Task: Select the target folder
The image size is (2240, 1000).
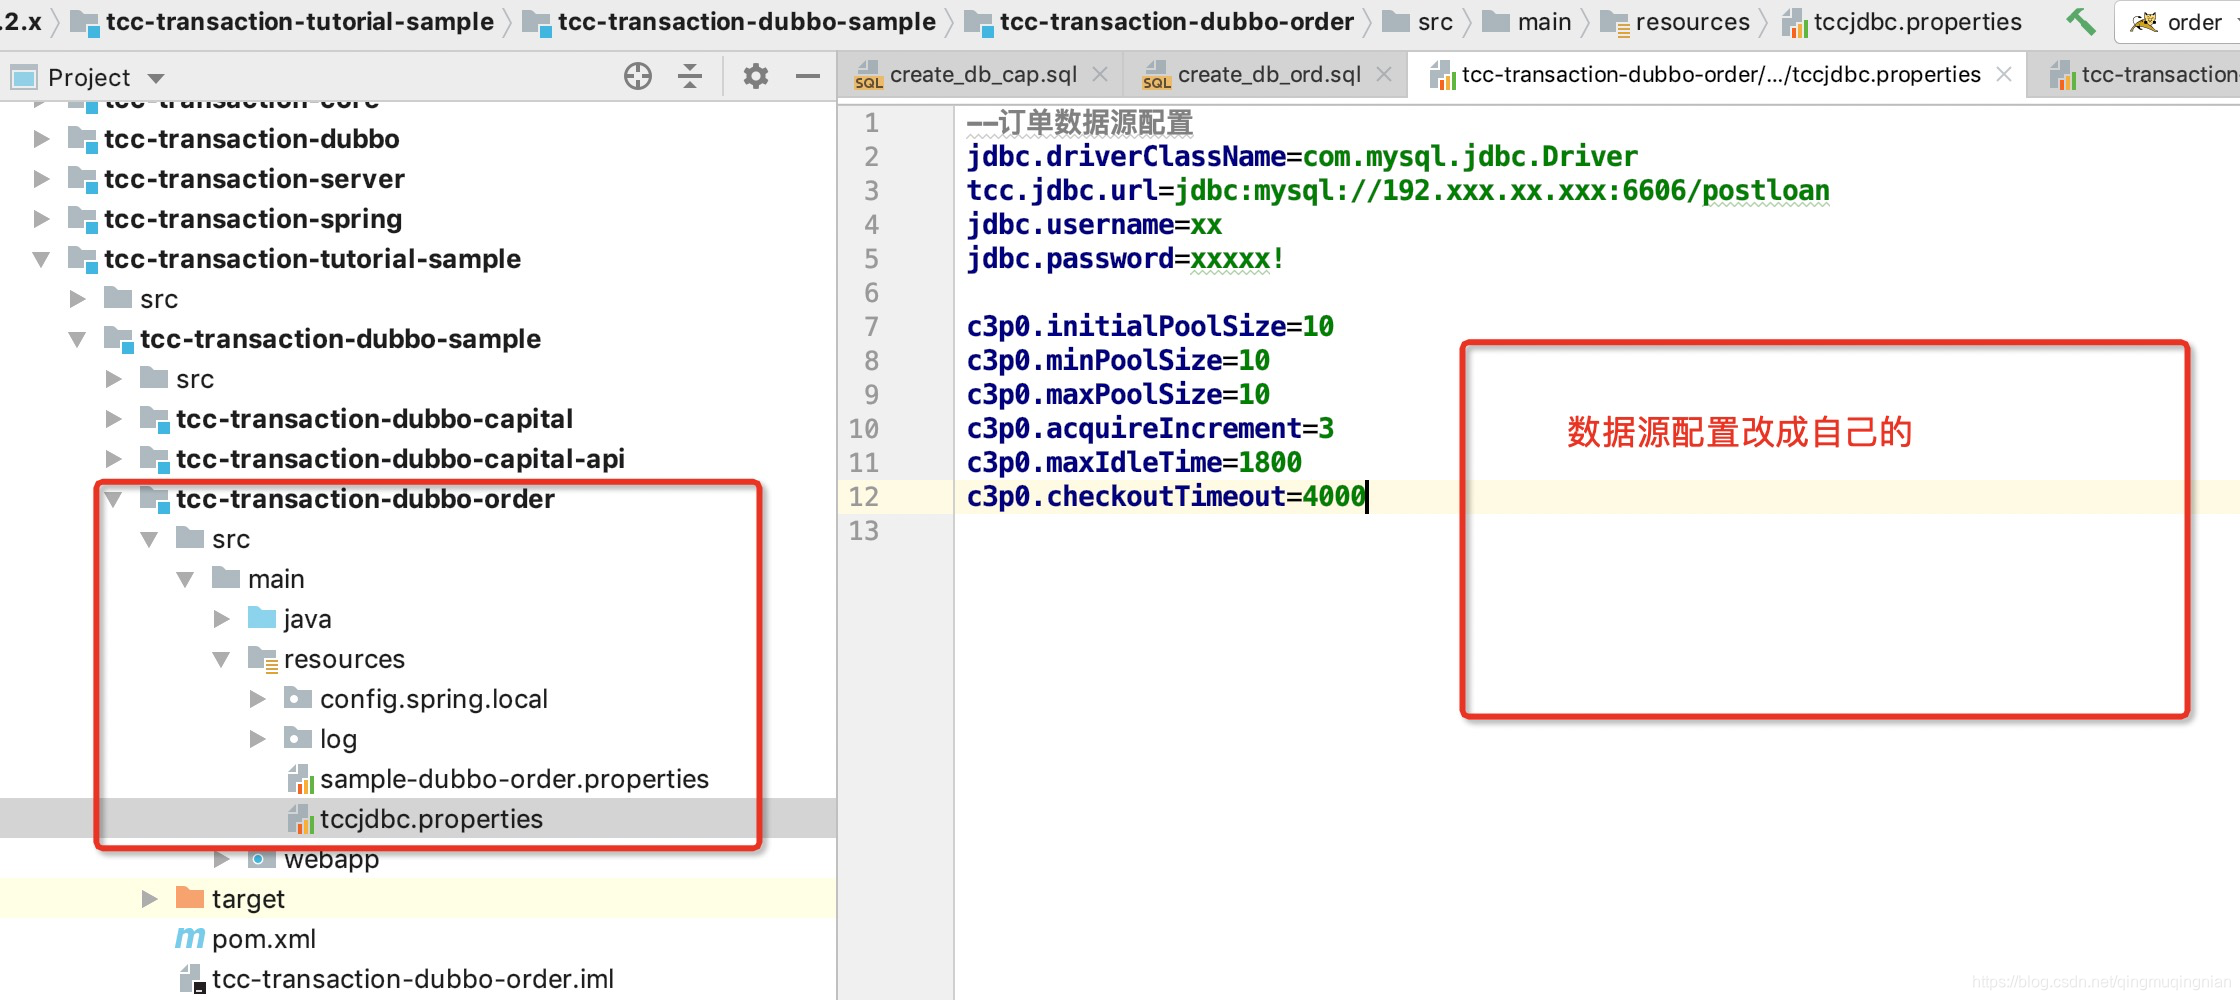Action: coord(248,899)
